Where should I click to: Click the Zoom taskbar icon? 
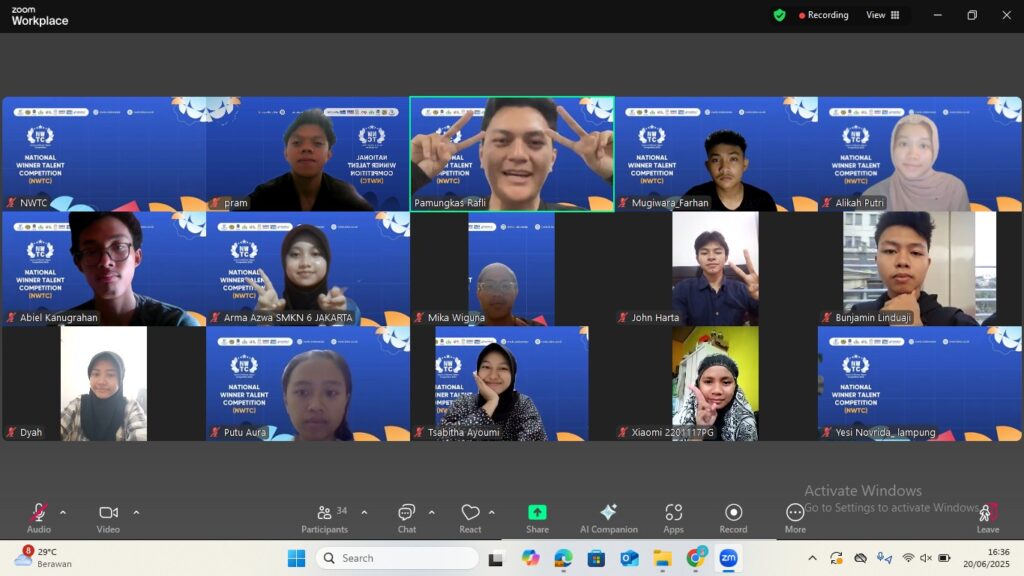point(728,558)
